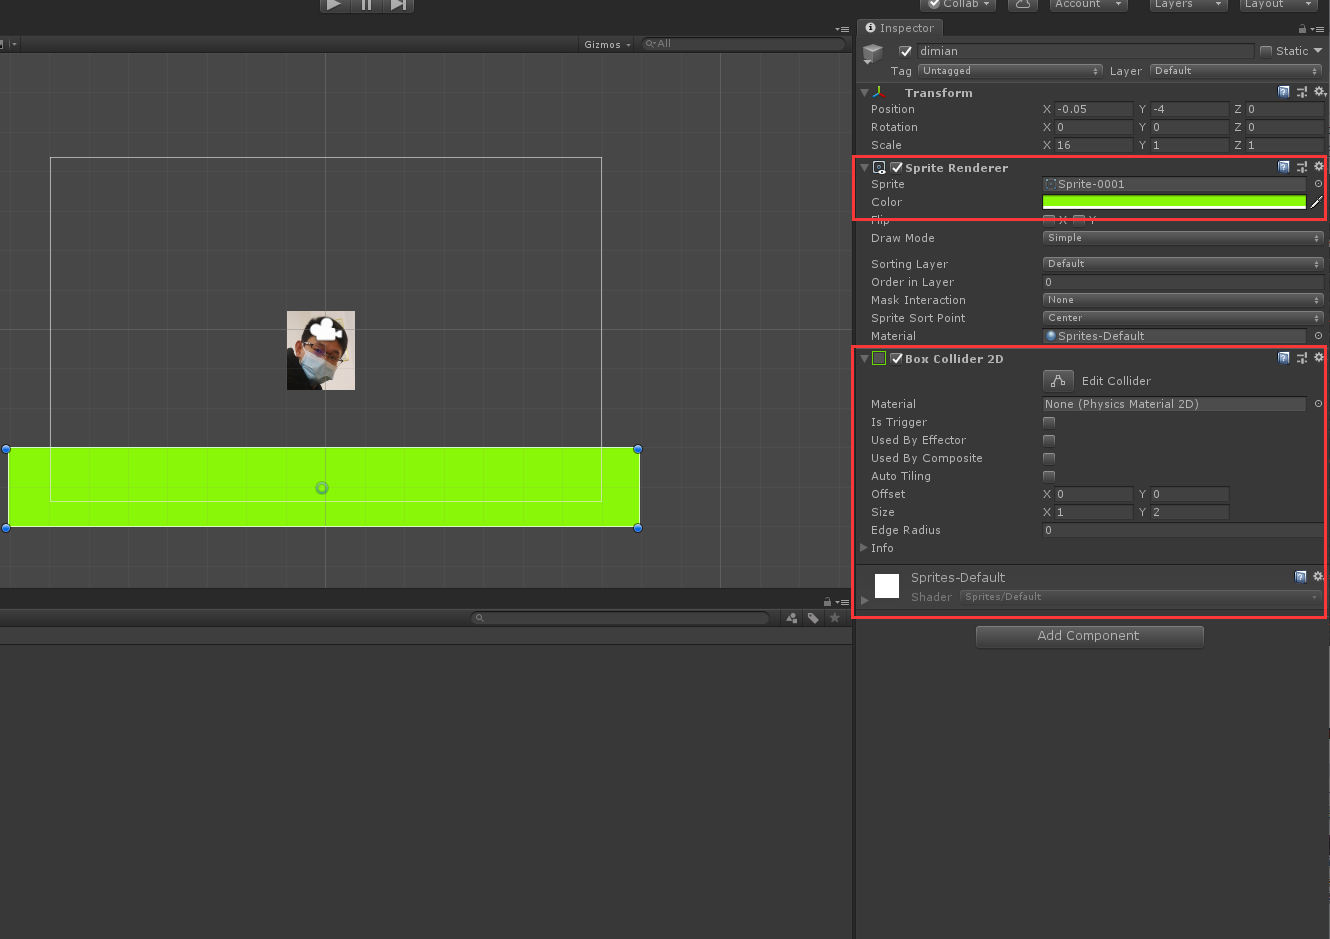Open the Sorting Layer dropdown
Viewport: 1330px width, 939px height.
pos(1183,264)
